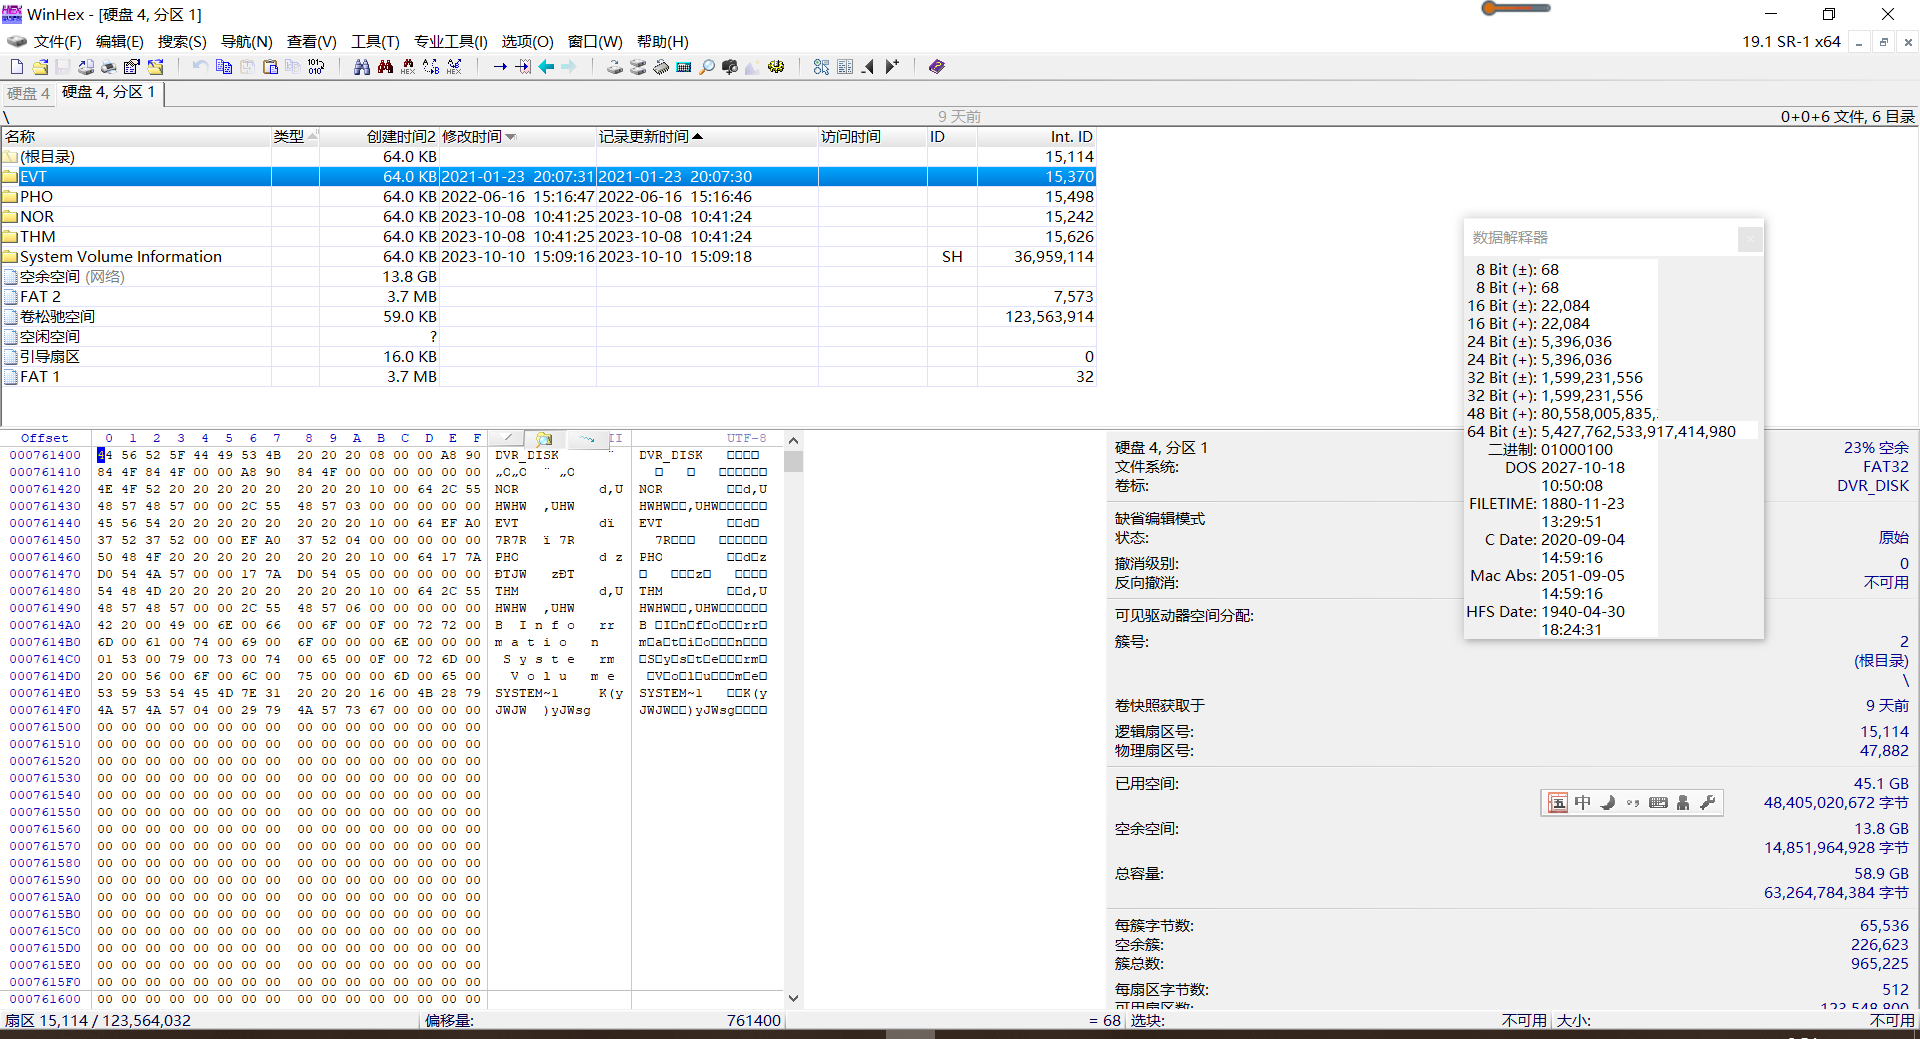The image size is (1920, 1039).
Task: Click the Open file folder icon
Action: point(40,67)
